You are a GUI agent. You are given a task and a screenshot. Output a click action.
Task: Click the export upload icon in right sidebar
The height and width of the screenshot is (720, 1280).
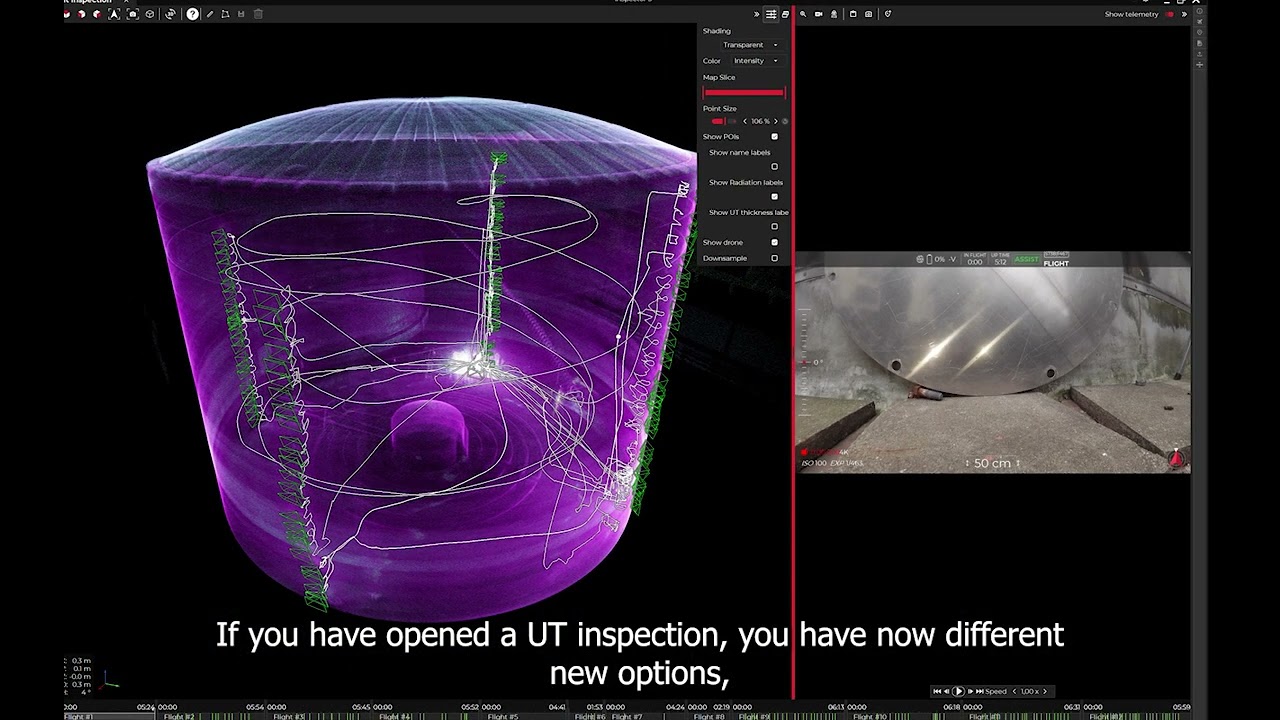pyautogui.click(x=1199, y=54)
